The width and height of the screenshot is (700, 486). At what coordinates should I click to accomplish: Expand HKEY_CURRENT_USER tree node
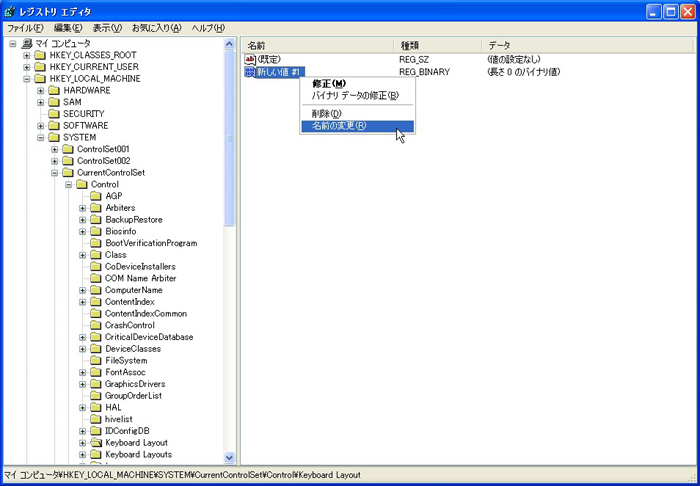[x=27, y=67]
